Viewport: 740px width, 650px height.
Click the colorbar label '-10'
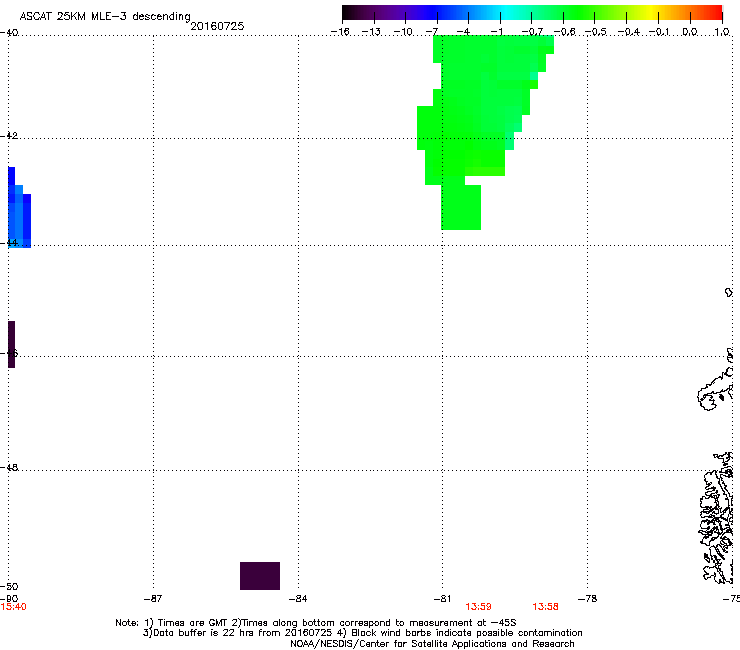click(403, 32)
